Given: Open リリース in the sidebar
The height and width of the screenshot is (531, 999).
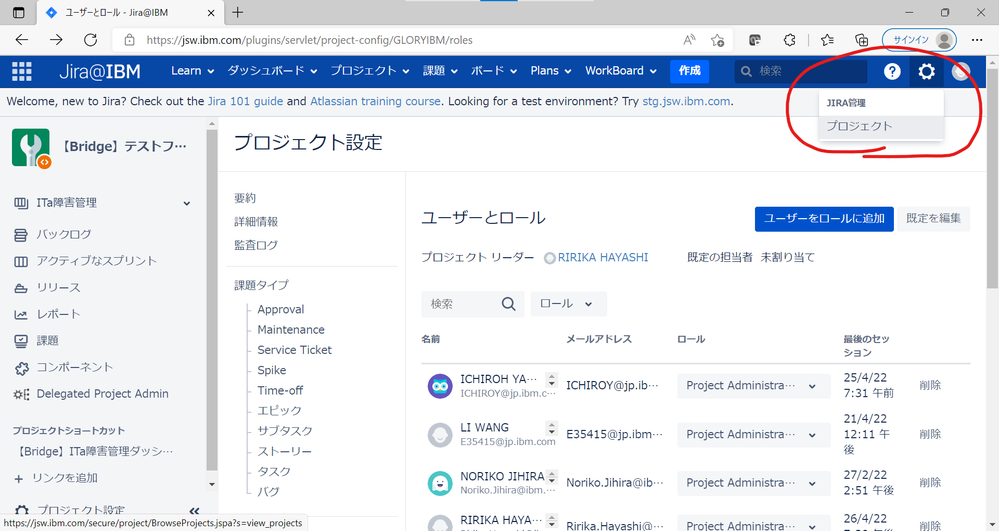Looking at the screenshot, I should coord(58,287).
